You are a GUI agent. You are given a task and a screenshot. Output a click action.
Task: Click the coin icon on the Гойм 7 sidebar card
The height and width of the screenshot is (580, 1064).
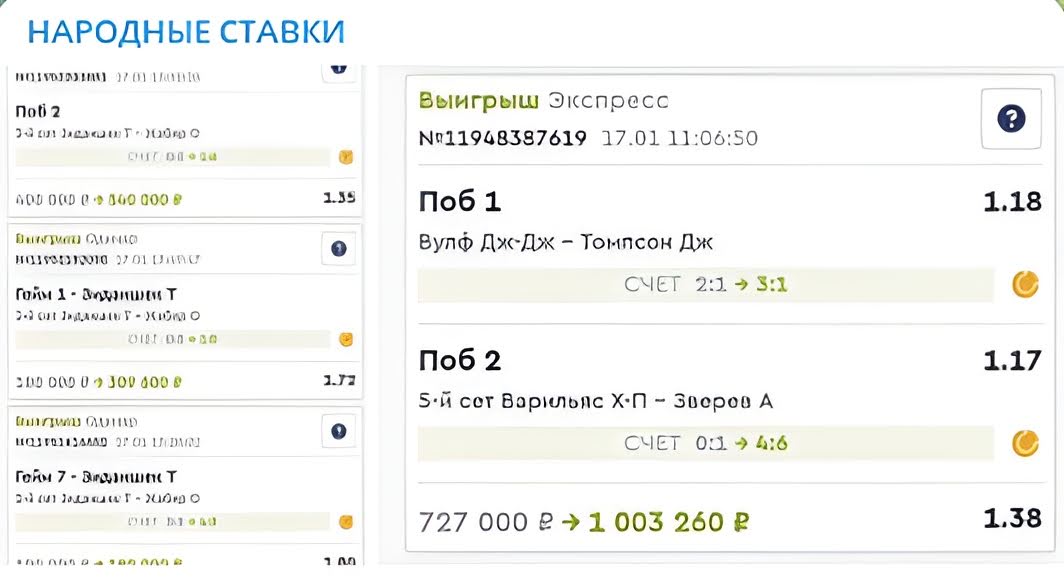click(x=345, y=521)
